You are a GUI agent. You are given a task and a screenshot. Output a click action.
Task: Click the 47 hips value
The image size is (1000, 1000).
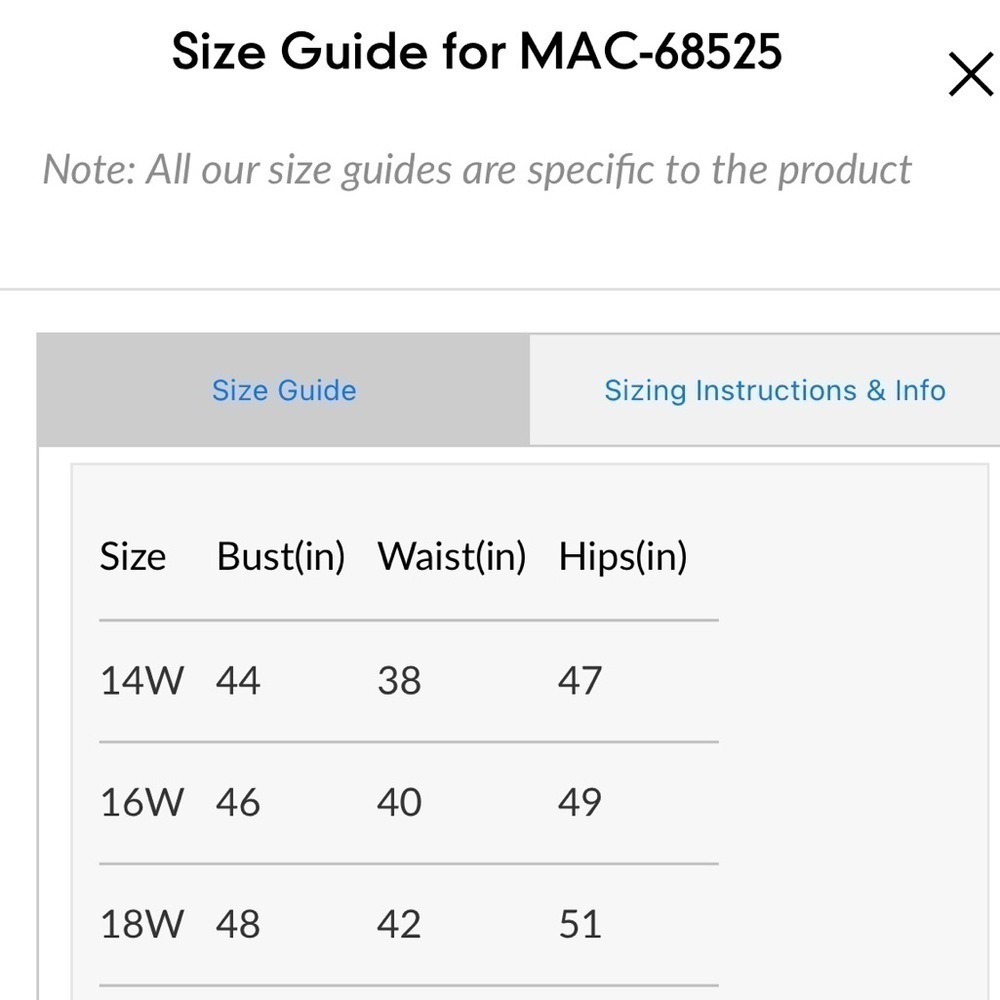click(x=580, y=680)
